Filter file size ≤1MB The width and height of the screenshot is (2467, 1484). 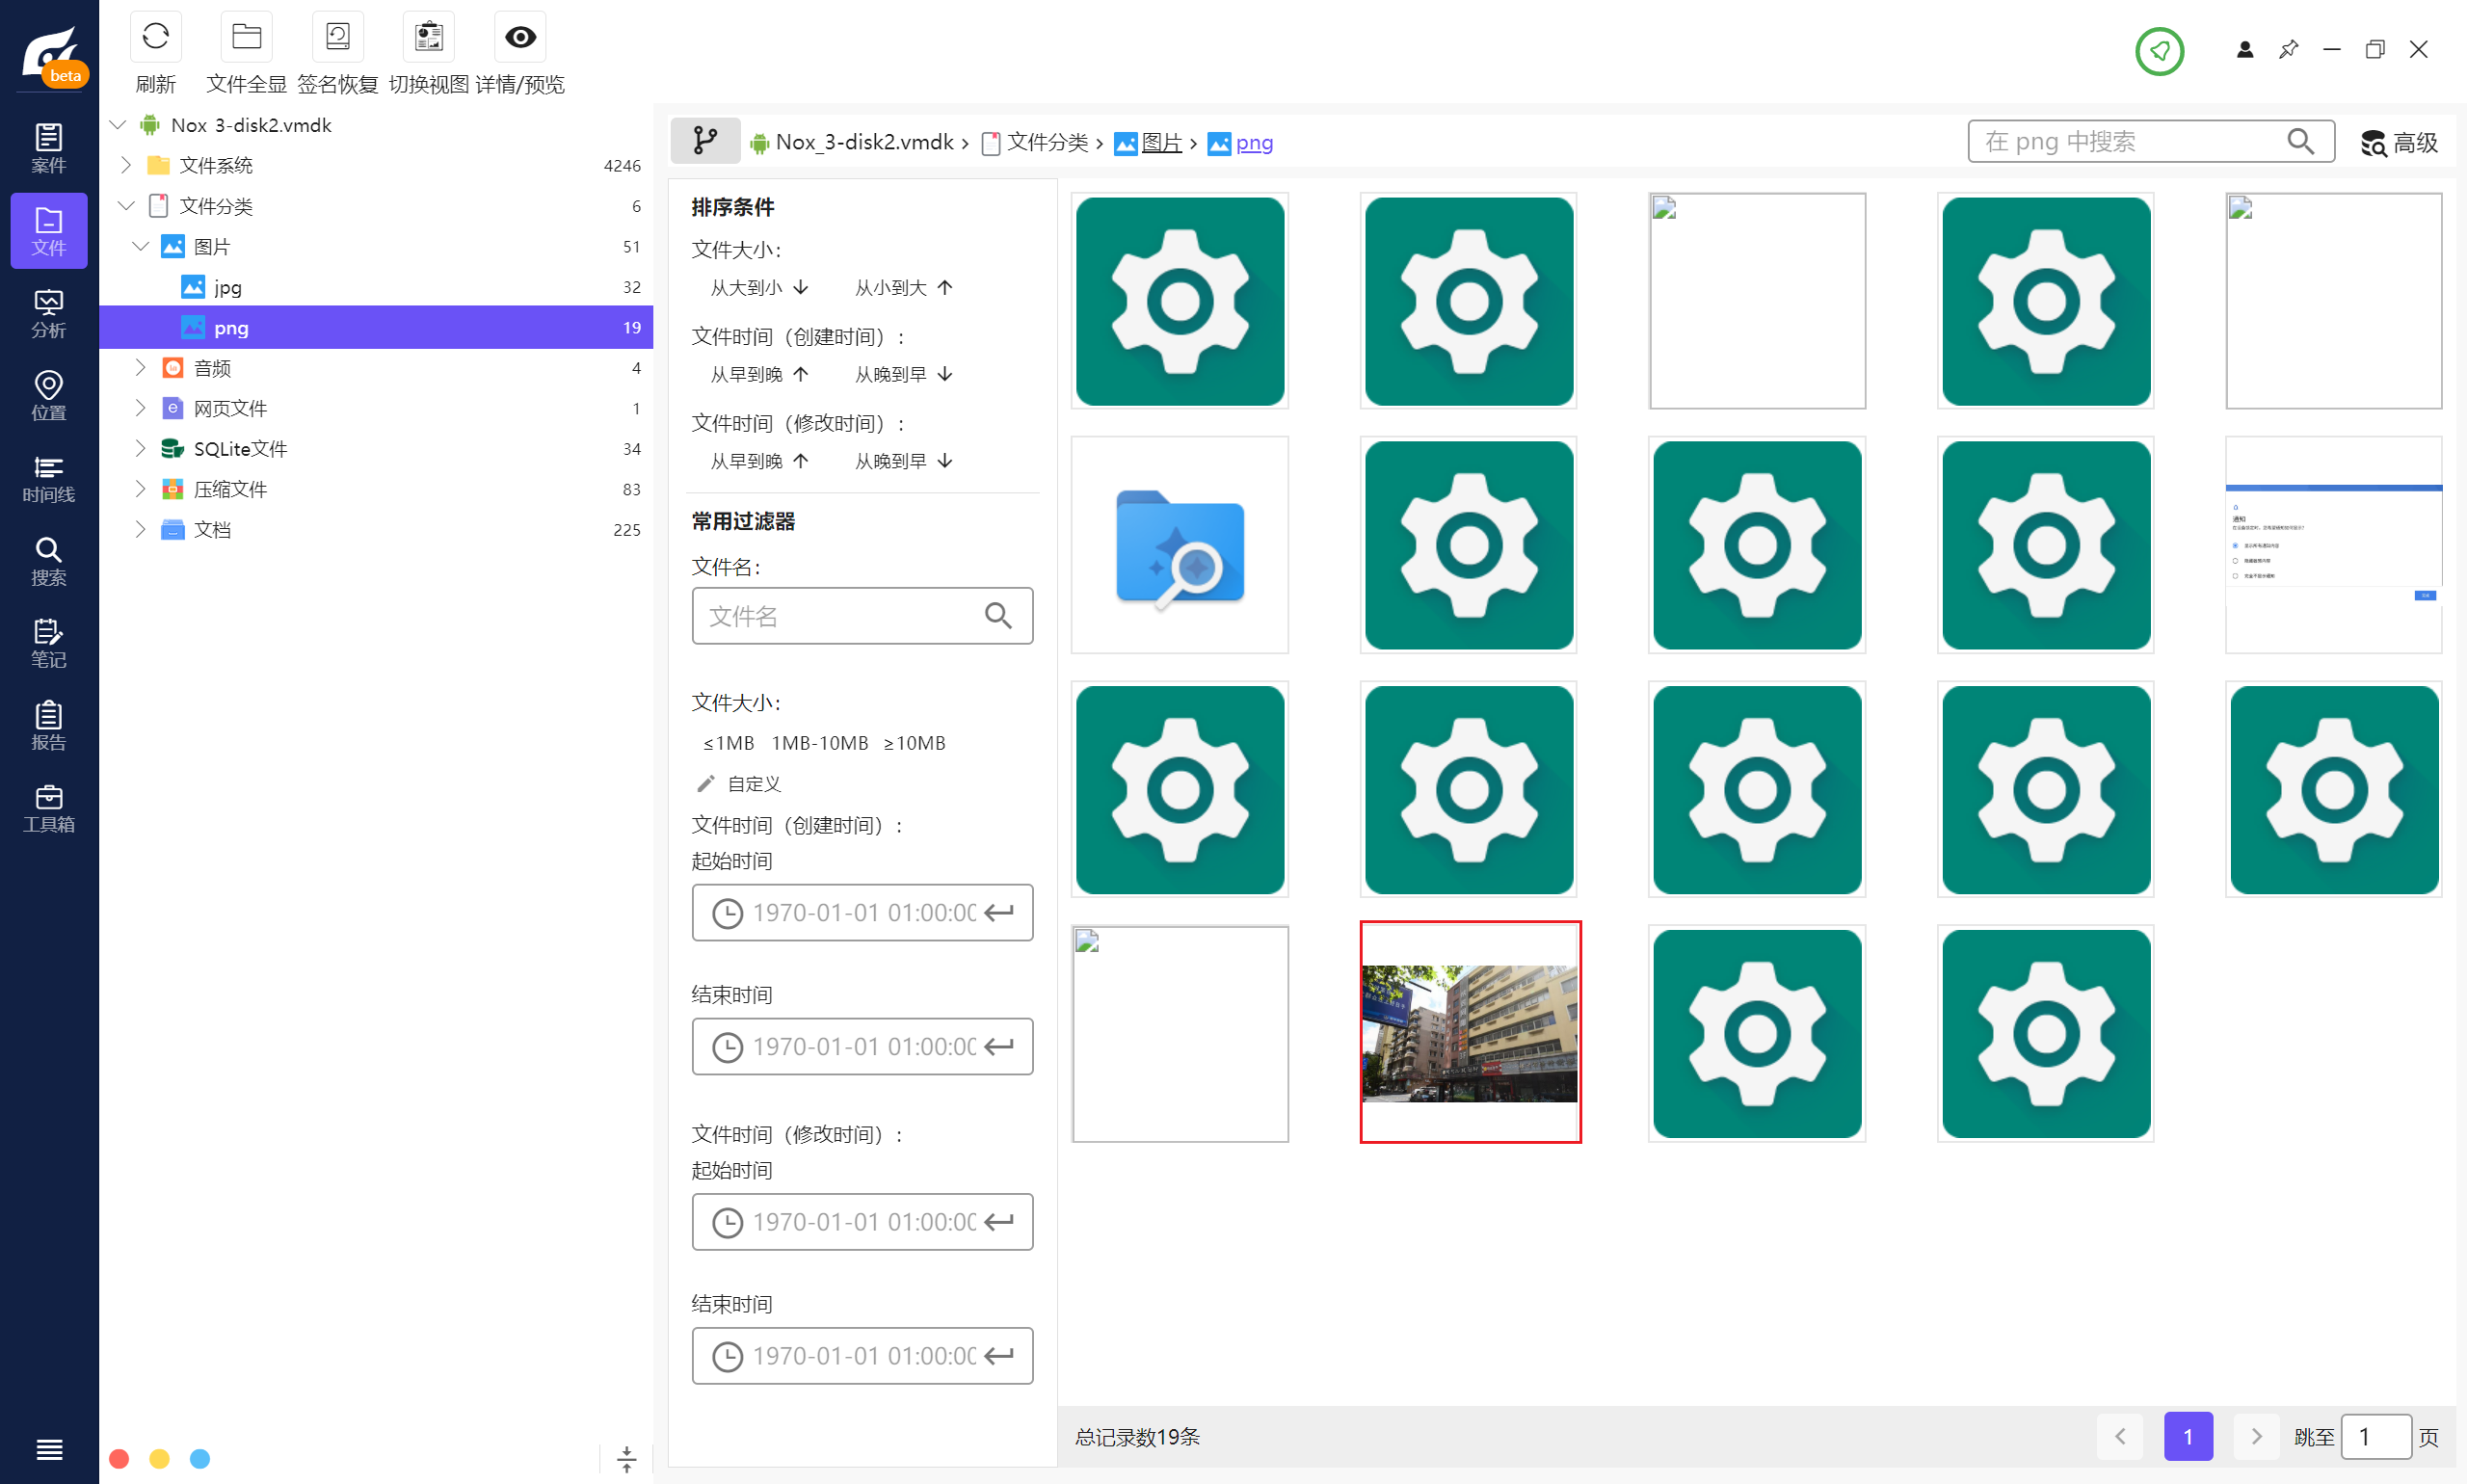tap(728, 743)
